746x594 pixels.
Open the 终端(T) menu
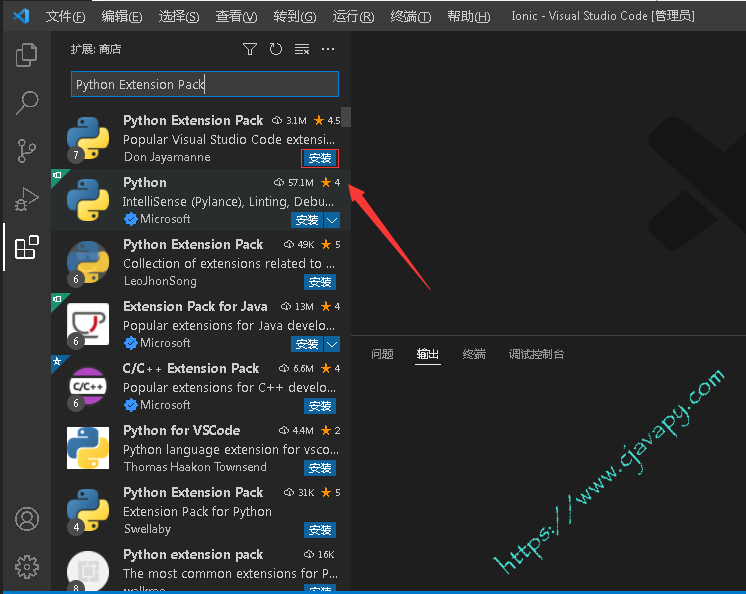(411, 17)
